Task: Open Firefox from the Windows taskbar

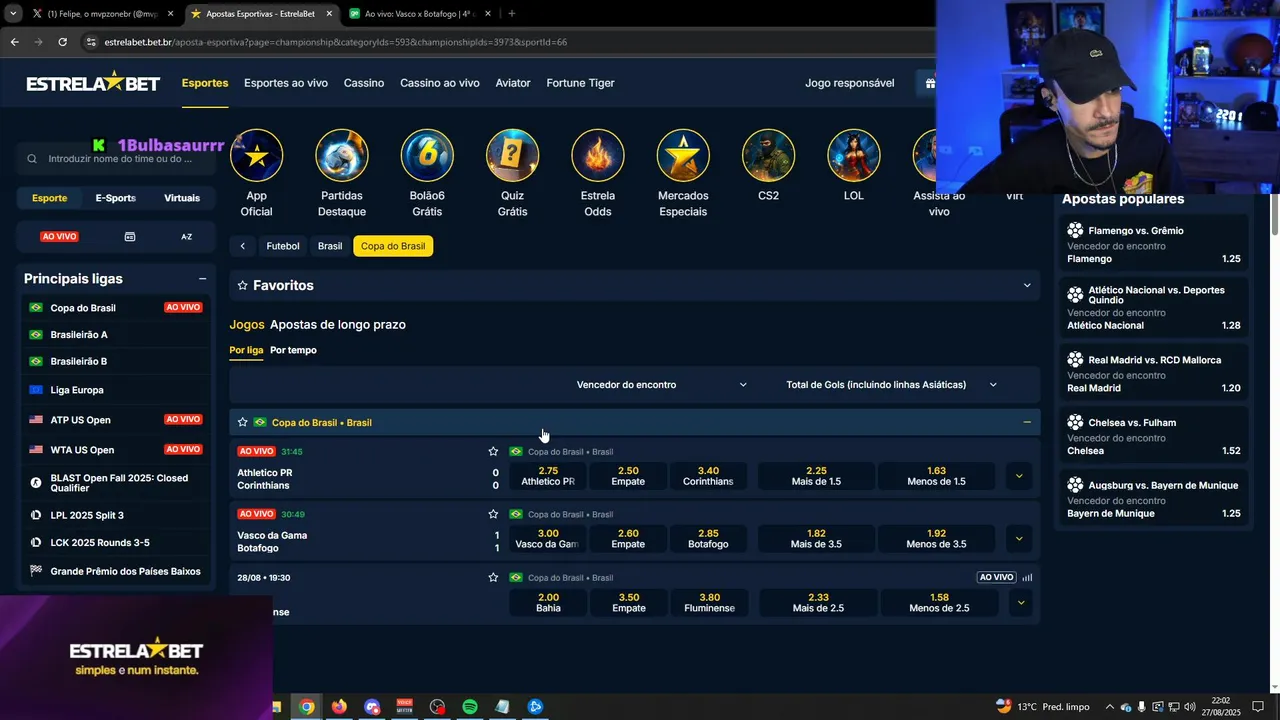Action: click(x=339, y=707)
